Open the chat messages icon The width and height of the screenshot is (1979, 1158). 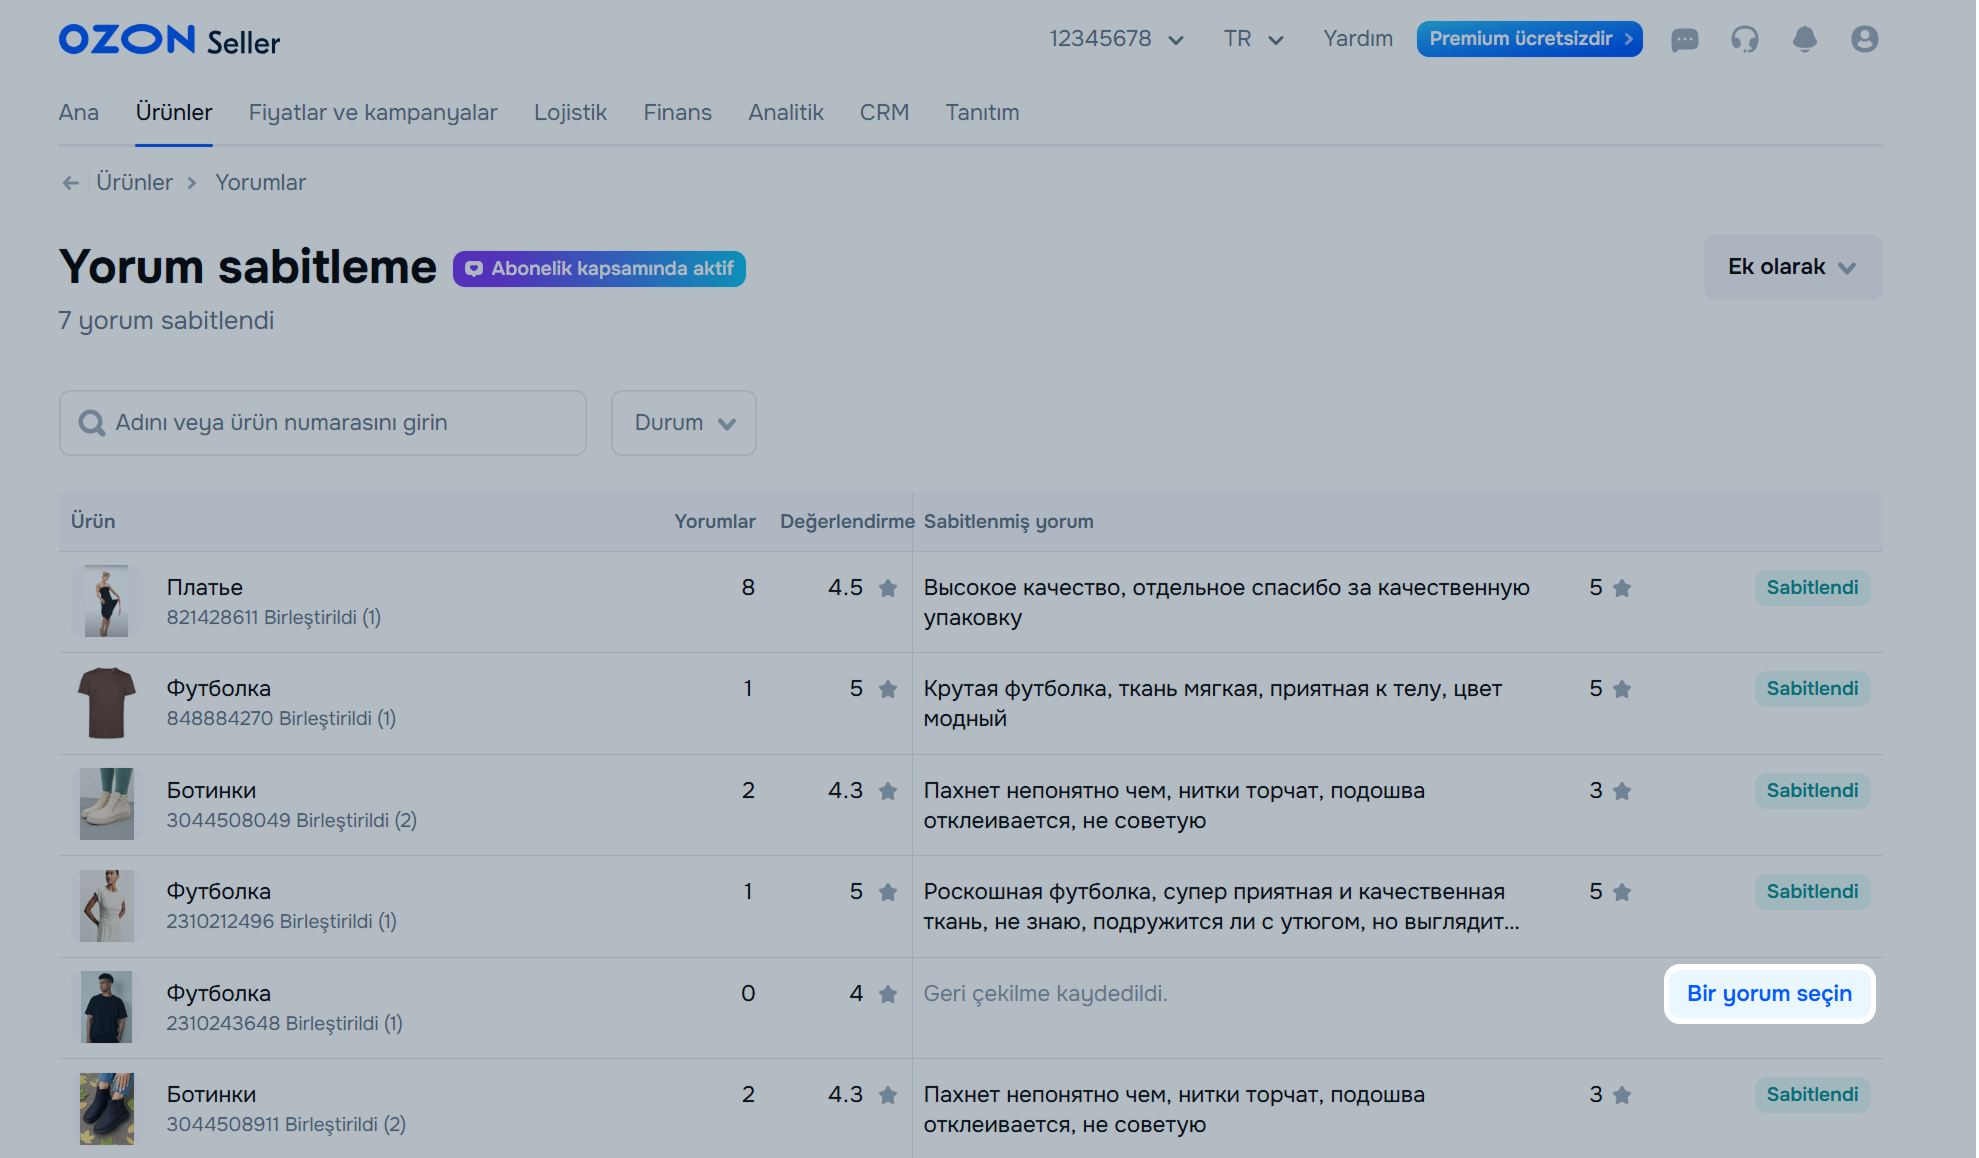click(1684, 39)
